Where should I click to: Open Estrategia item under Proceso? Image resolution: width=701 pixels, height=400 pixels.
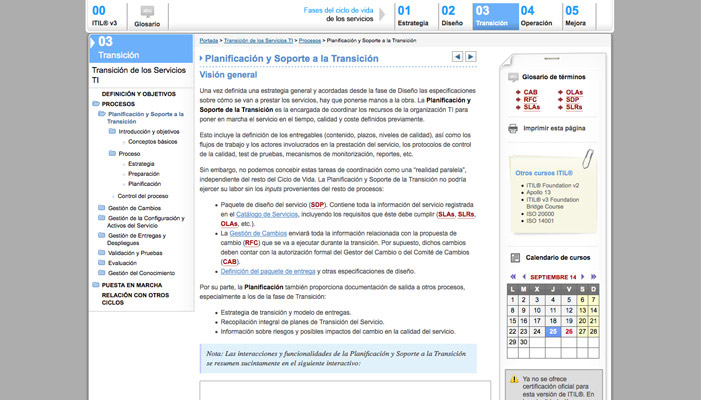coord(141,164)
